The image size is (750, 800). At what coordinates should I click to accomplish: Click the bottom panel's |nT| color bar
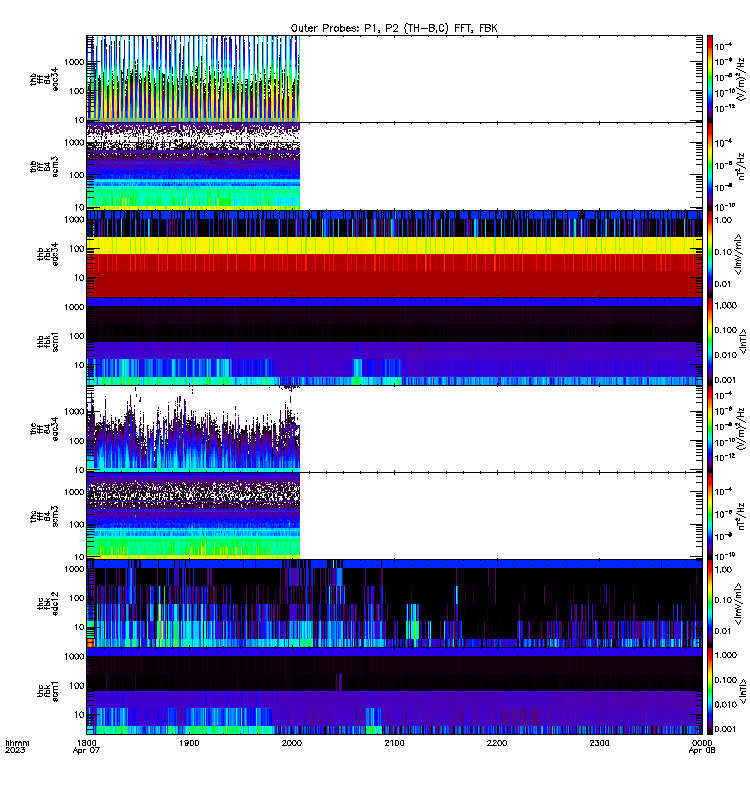(710, 691)
